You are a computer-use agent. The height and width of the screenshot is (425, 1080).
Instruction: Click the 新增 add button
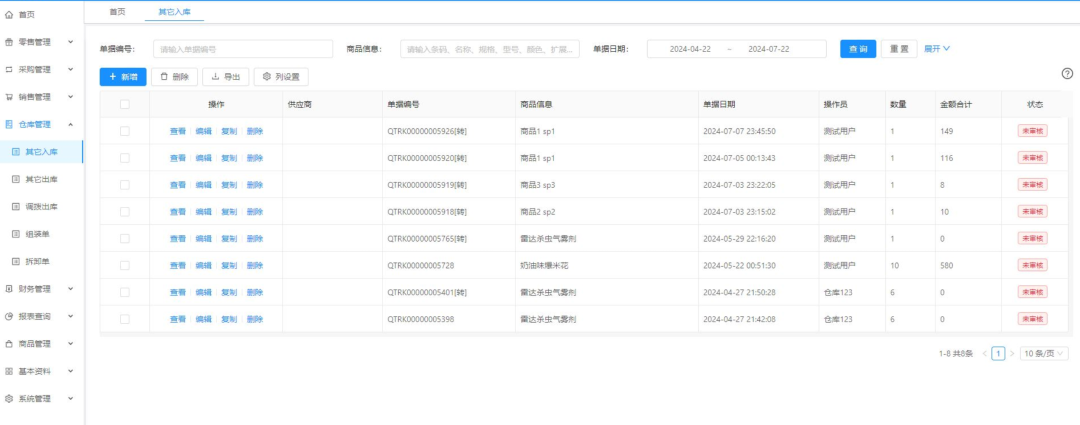tap(123, 77)
